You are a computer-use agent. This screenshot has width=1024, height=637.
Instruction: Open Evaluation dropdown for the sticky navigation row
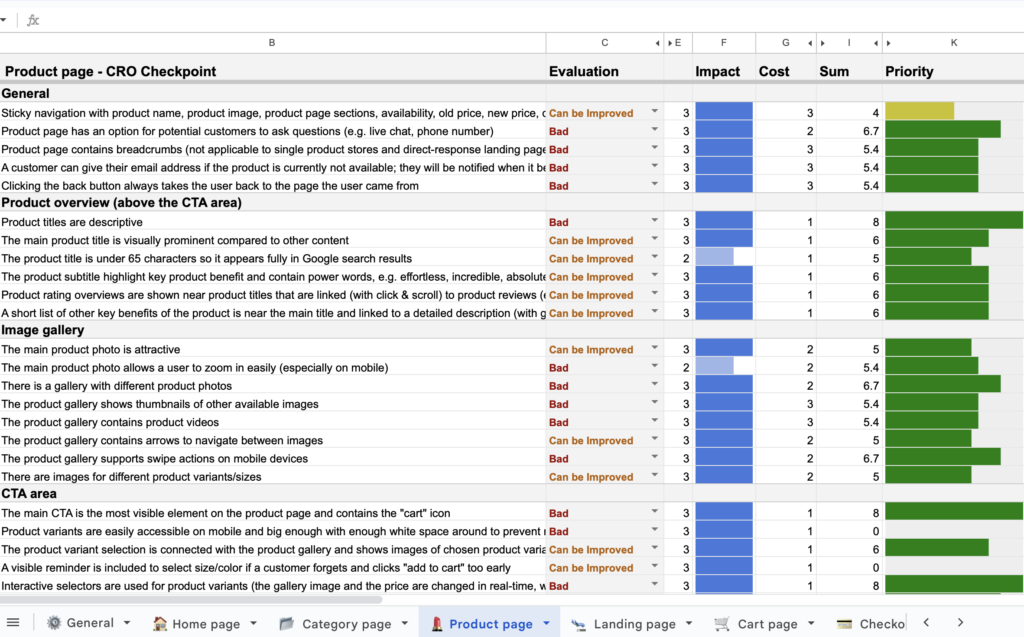655,113
